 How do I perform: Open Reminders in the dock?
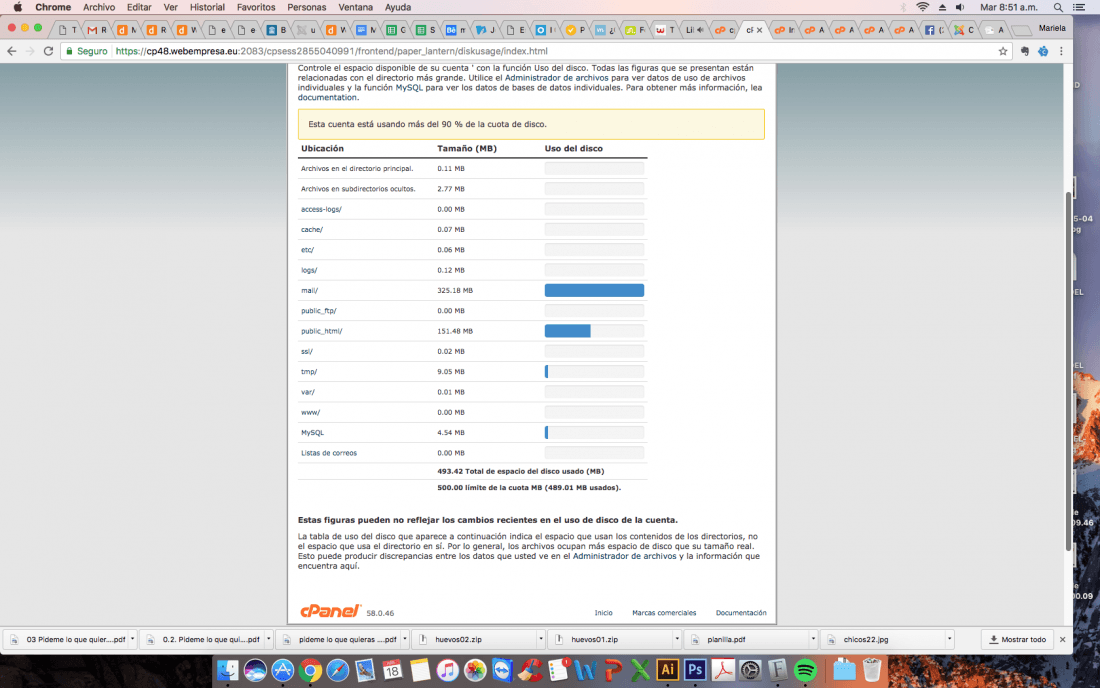[558, 670]
